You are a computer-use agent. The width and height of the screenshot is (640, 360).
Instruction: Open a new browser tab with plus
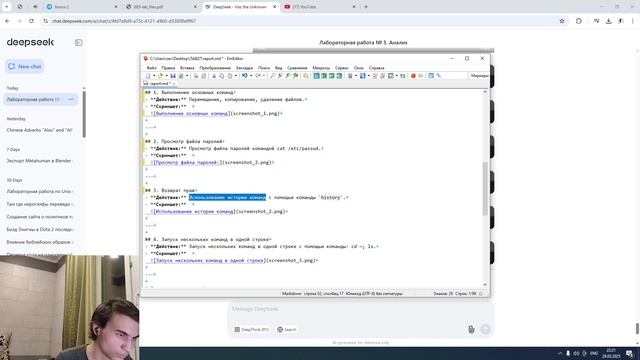point(366,7)
